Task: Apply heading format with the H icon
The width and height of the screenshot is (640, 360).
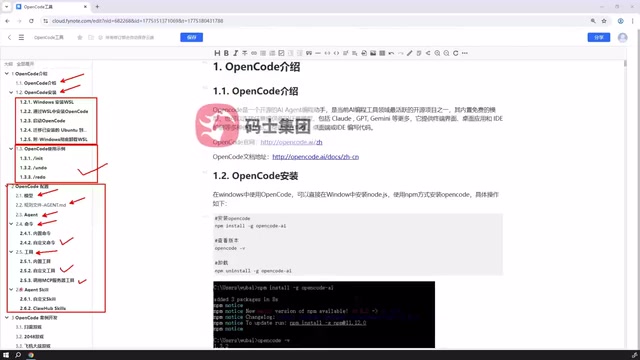Action: (x=217, y=53)
